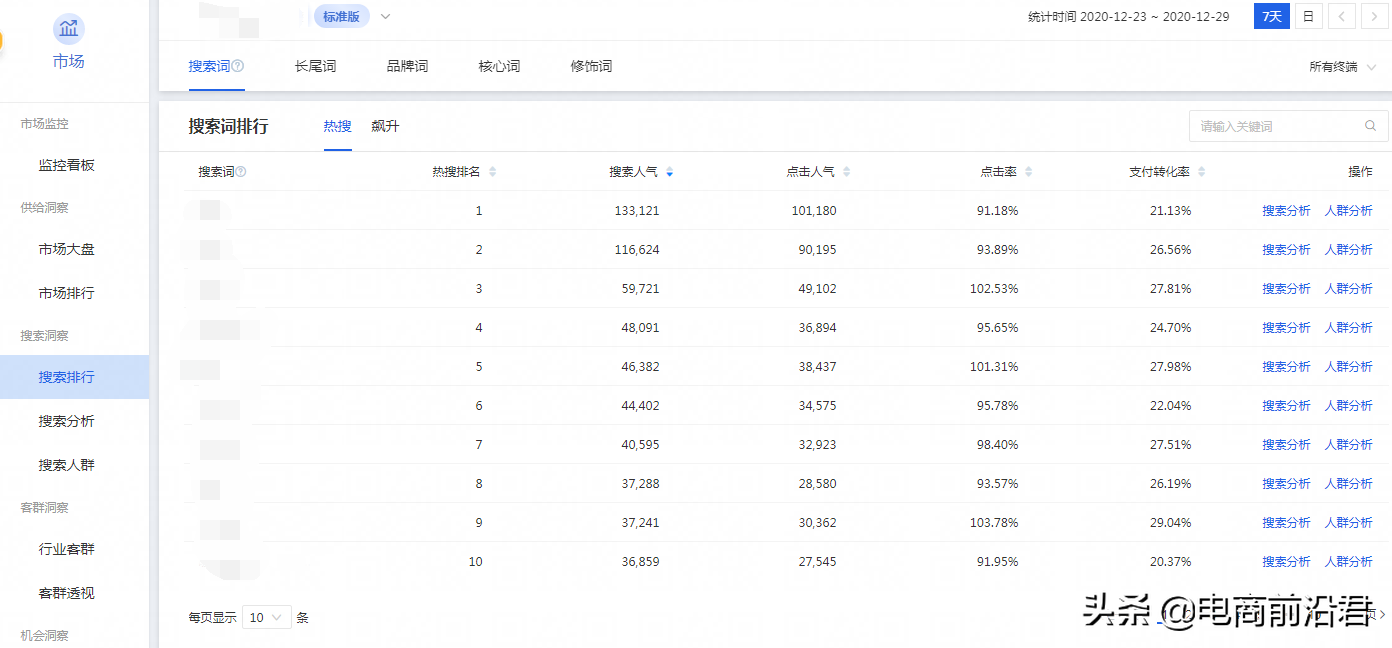1392x648 pixels.
Task: Expand the 标准版 version dropdown
Action: point(386,16)
